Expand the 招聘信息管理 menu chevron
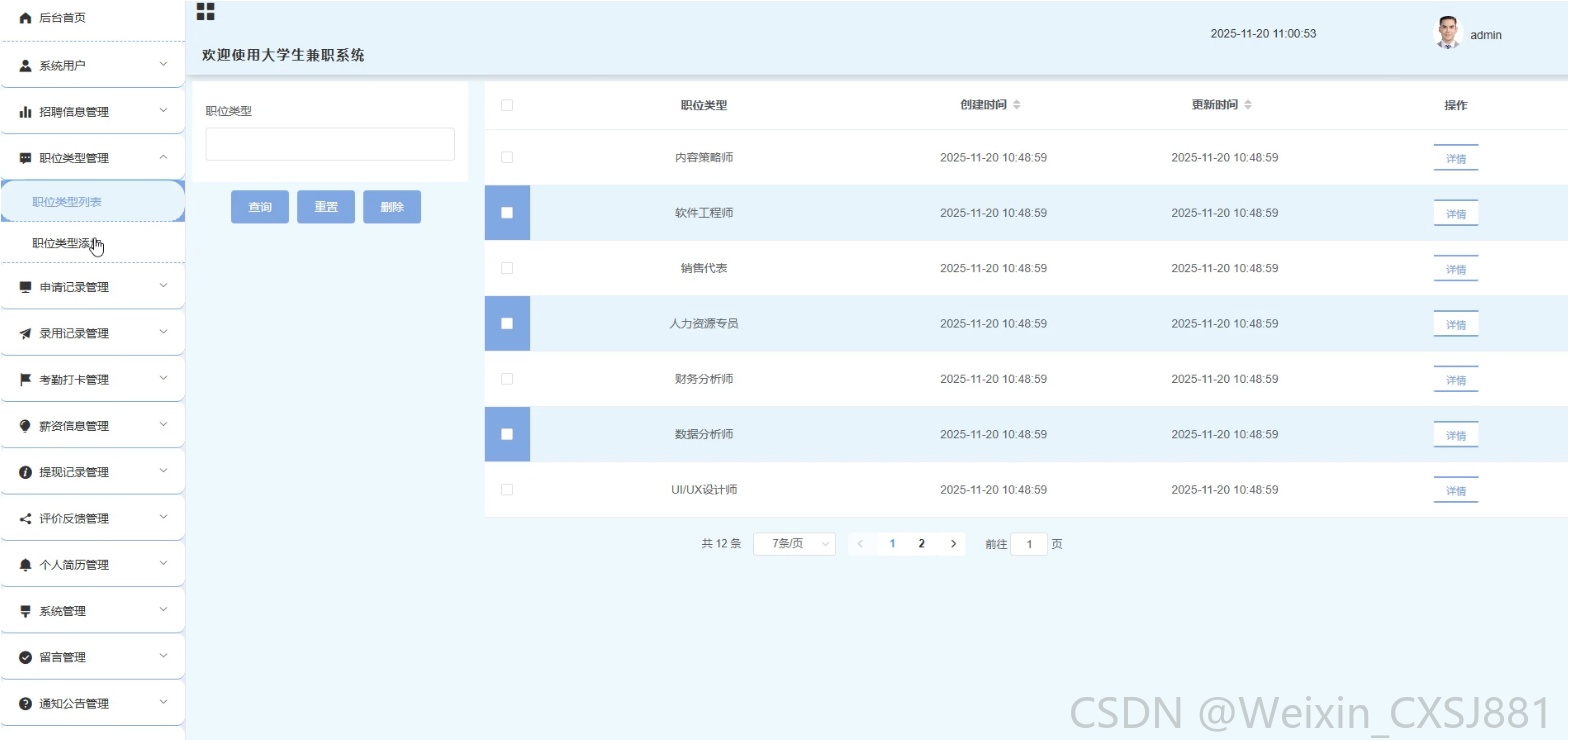Viewport: 1569px width, 741px height. [164, 111]
